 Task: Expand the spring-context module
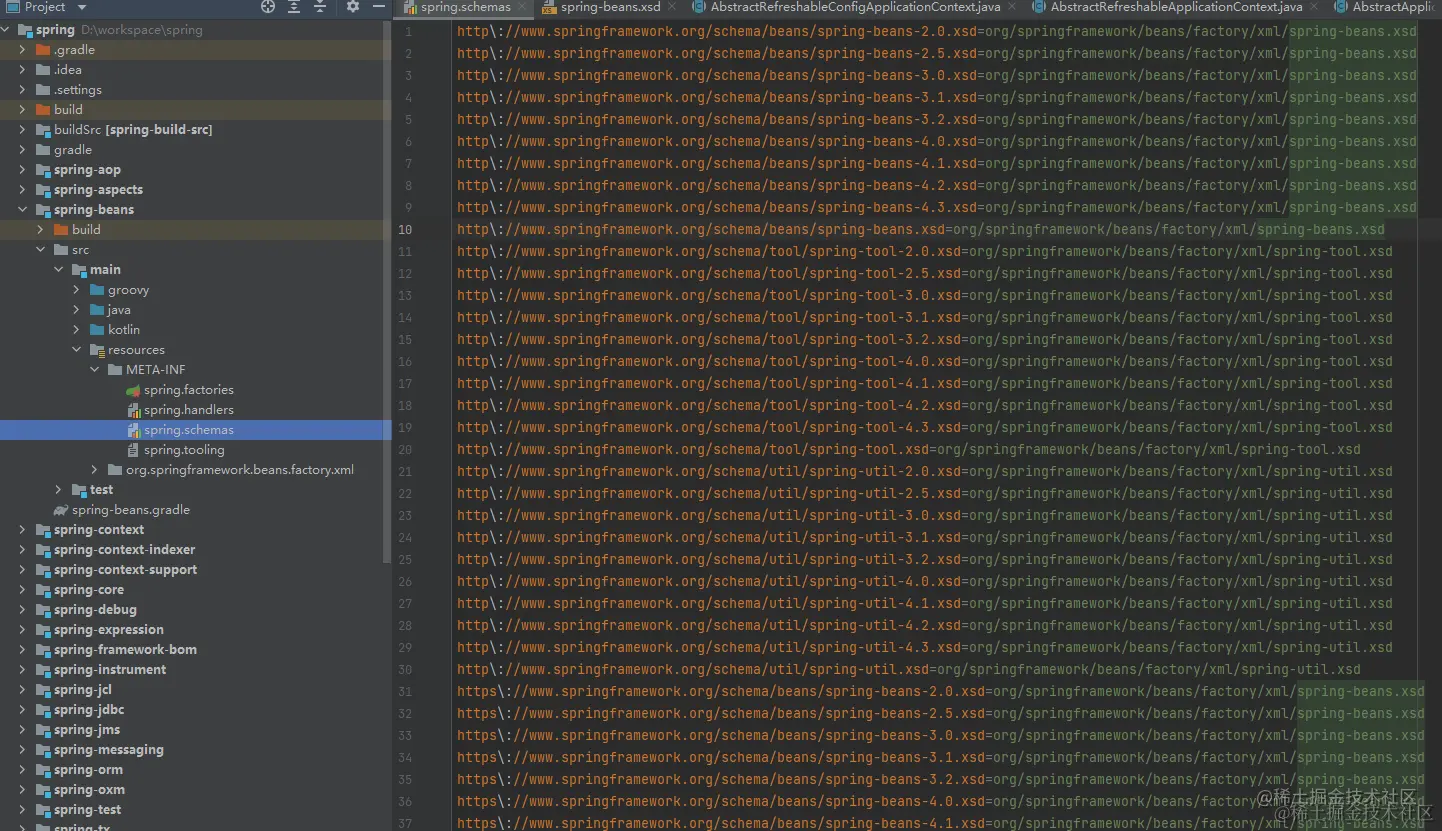coord(22,530)
